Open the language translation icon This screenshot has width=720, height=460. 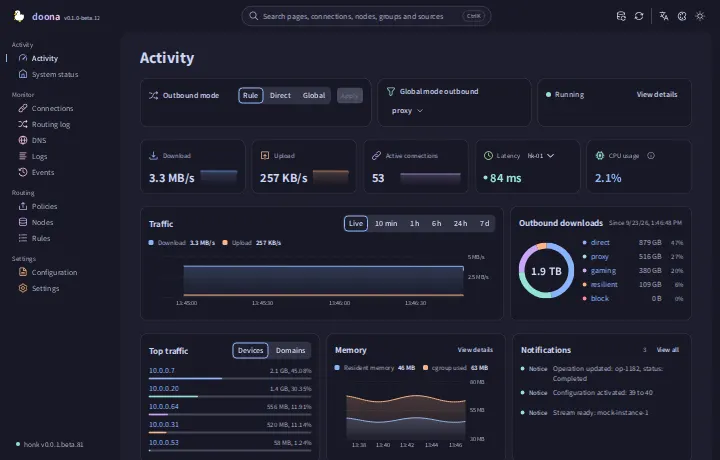click(664, 16)
